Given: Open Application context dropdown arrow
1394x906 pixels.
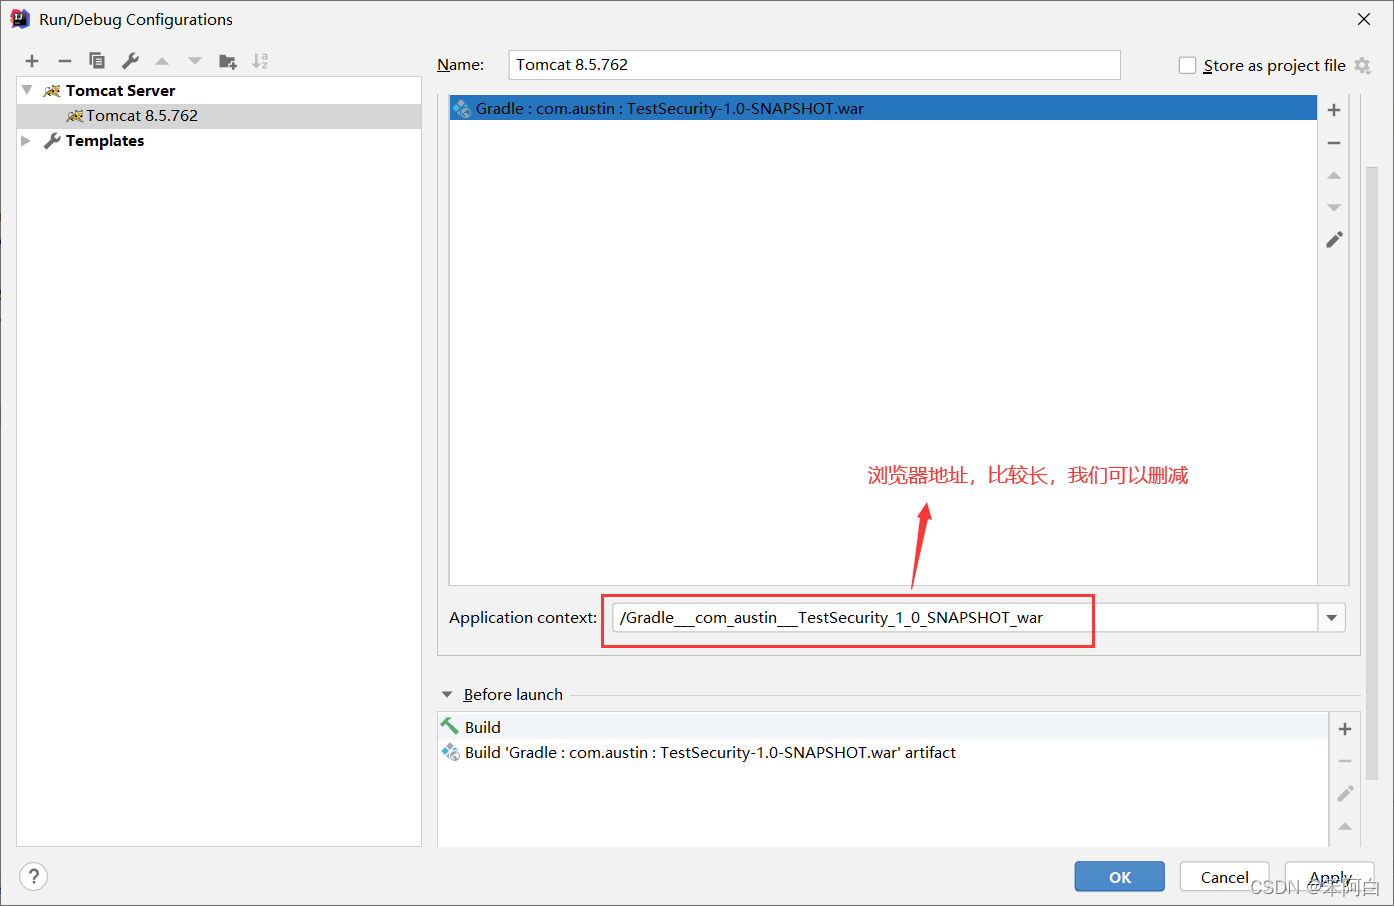Looking at the screenshot, I should click(1331, 618).
